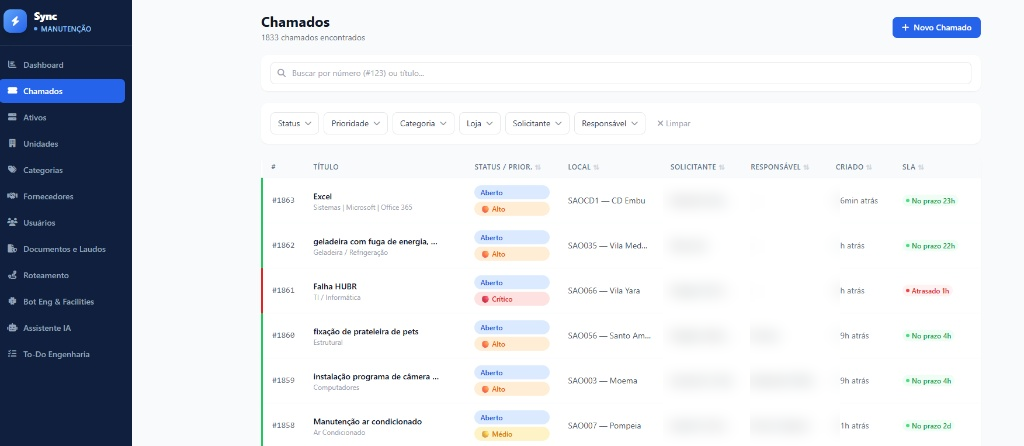Open Dashboard from the sidebar menu
The image size is (1024, 446).
click(63, 65)
